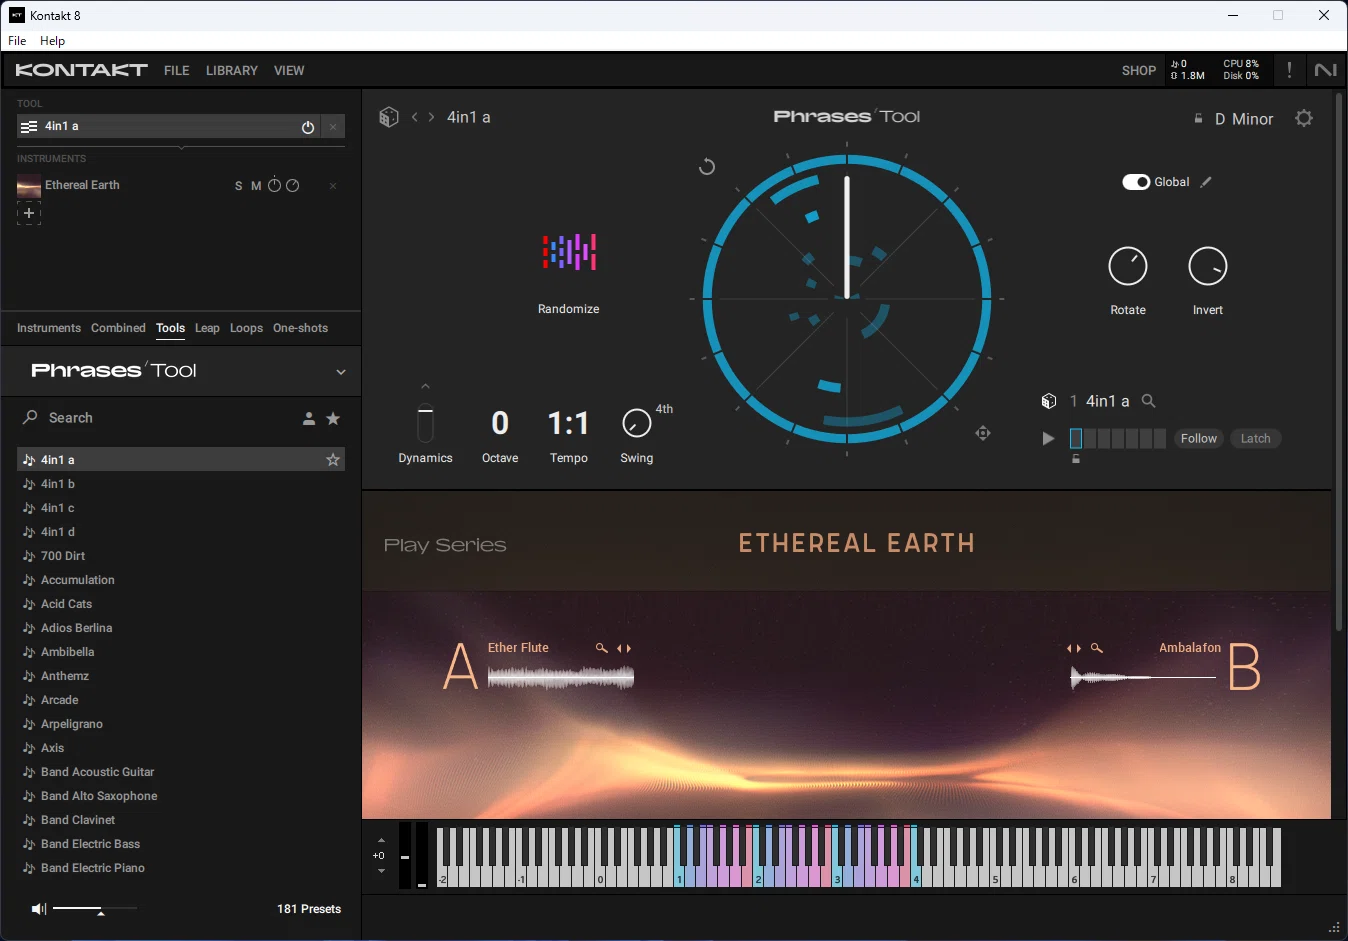Filter presets by user content icon
The image size is (1348, 941).
point(309,419)
